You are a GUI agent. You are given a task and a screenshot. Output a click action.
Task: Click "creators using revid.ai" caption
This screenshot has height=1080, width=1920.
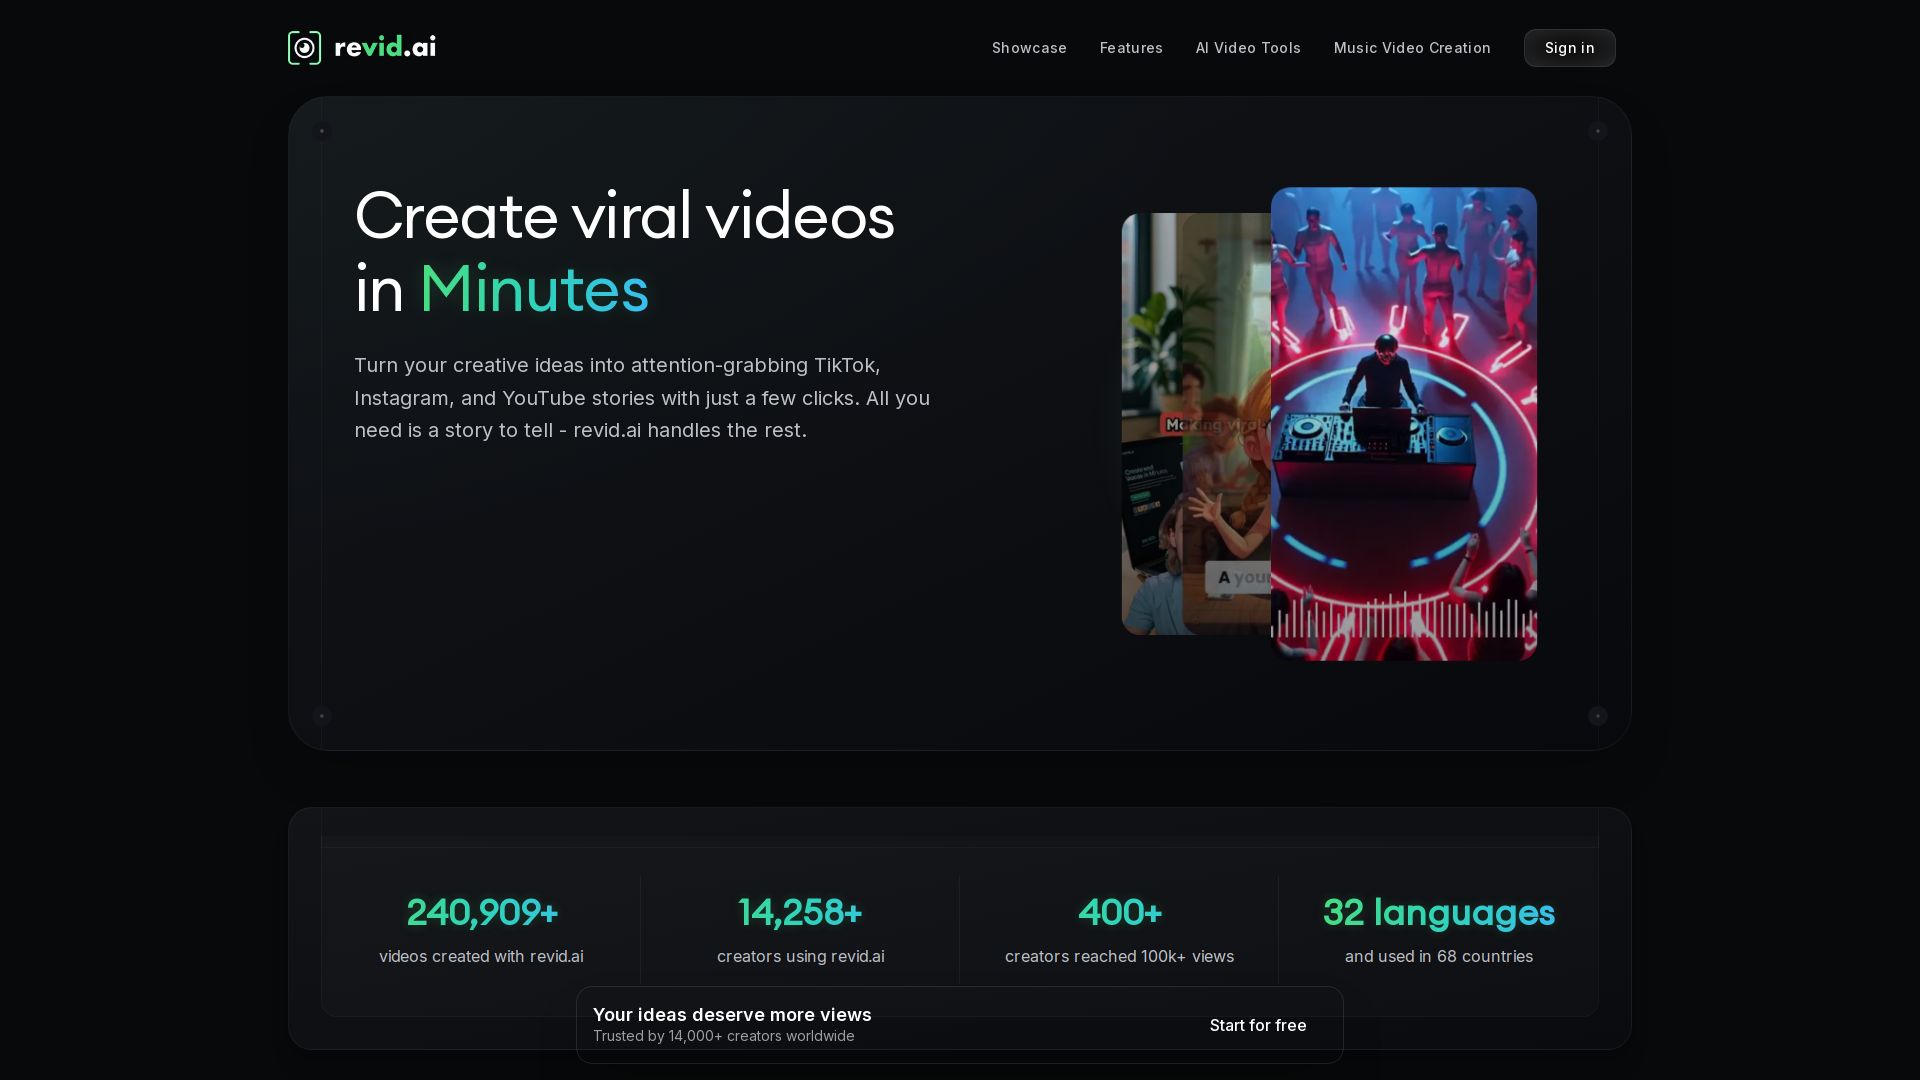(800, 956)
